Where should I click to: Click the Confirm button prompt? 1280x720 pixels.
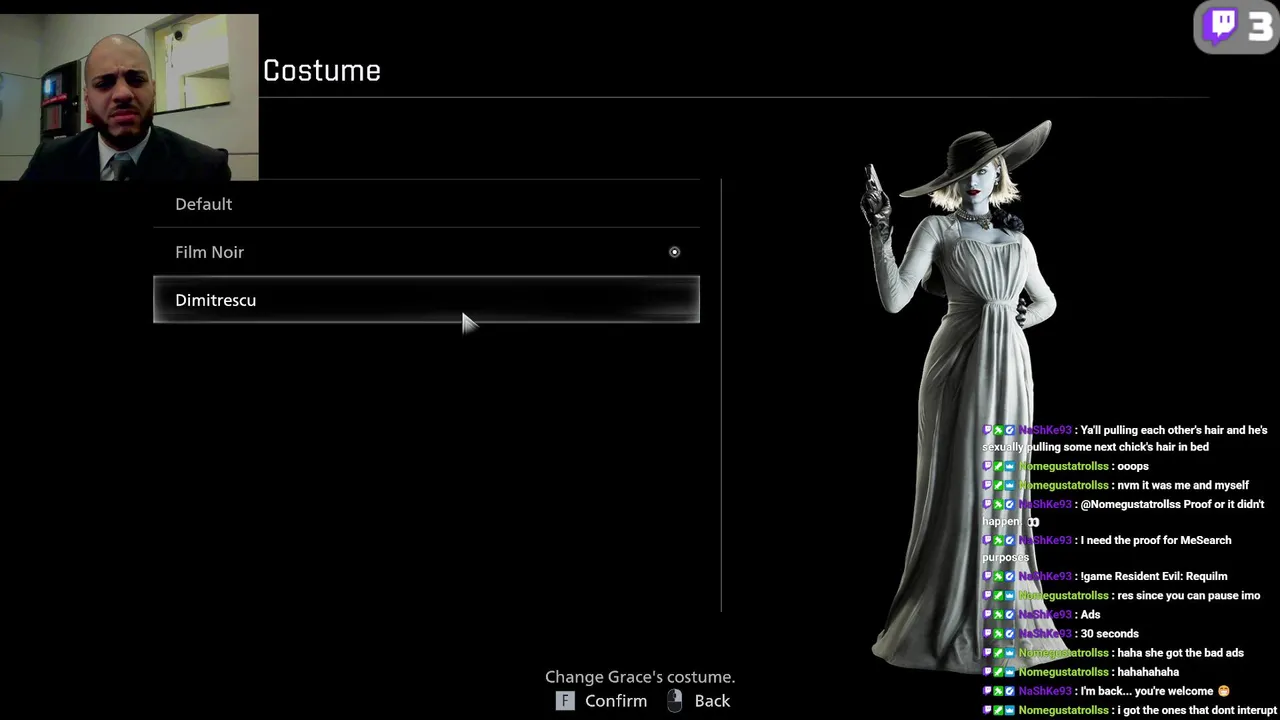click(x=616, y=701)
